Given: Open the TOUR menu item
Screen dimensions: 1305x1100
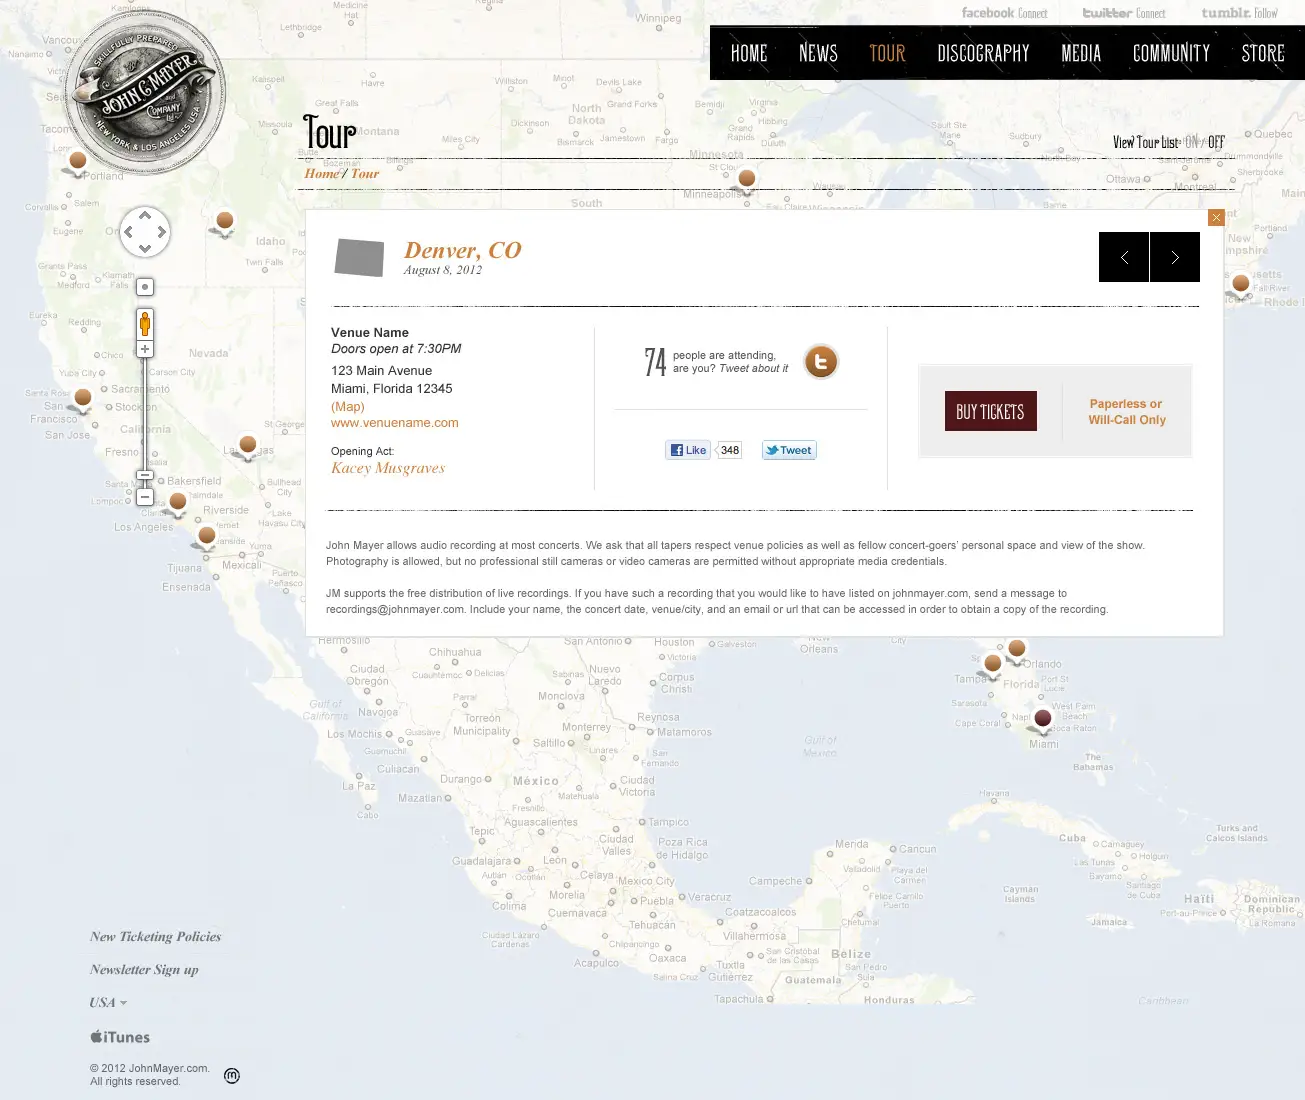Looking at the screenshot, I should (x=887, y=54).
